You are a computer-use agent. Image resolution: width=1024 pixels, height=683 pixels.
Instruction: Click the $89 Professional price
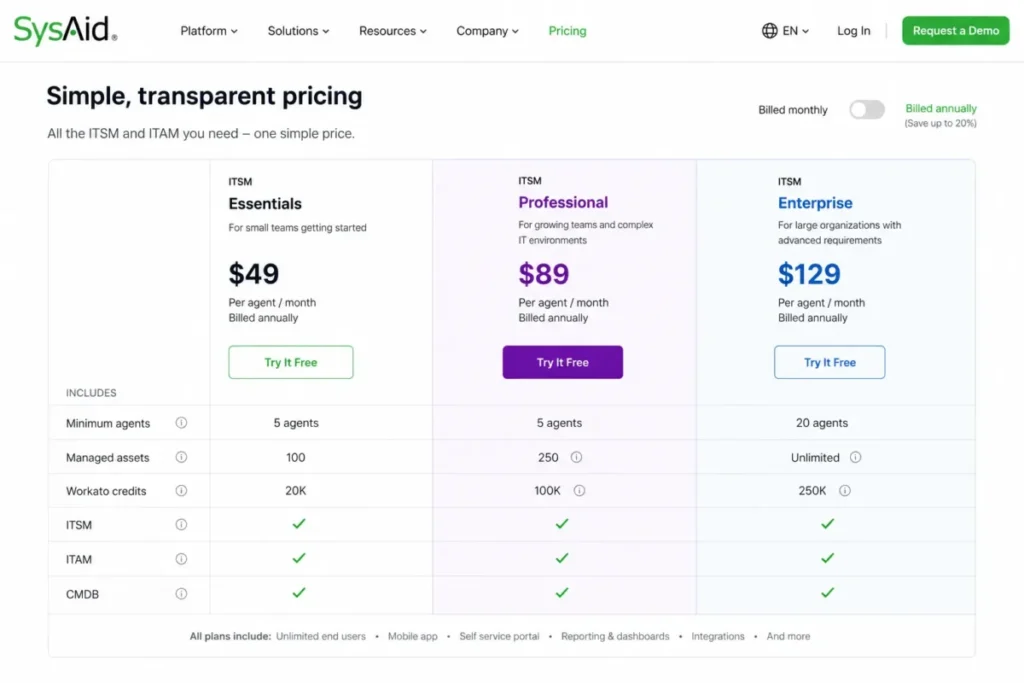(x=543, y=274)
